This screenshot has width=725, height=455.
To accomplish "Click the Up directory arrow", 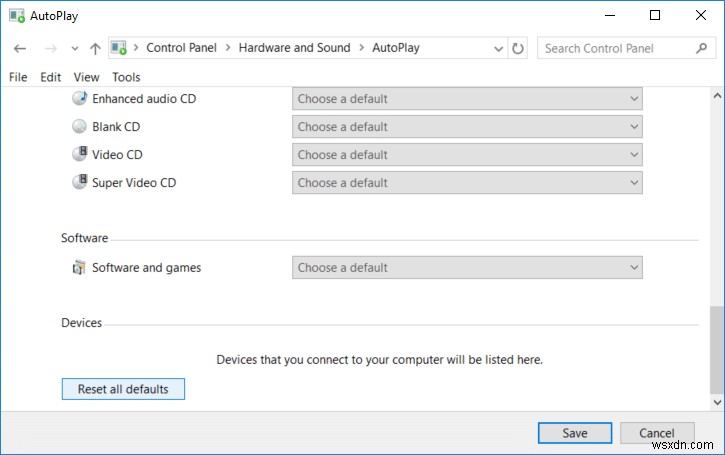I will point(95,48).
